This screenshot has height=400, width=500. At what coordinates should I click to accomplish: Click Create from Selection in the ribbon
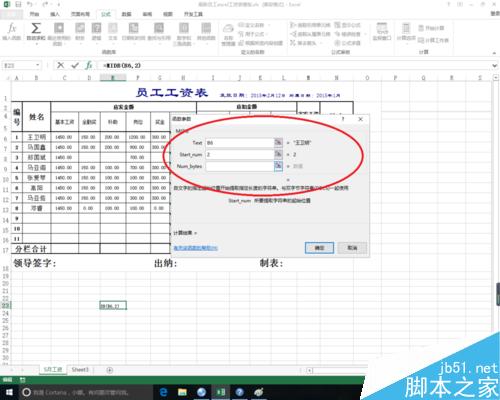pos(260,43)
